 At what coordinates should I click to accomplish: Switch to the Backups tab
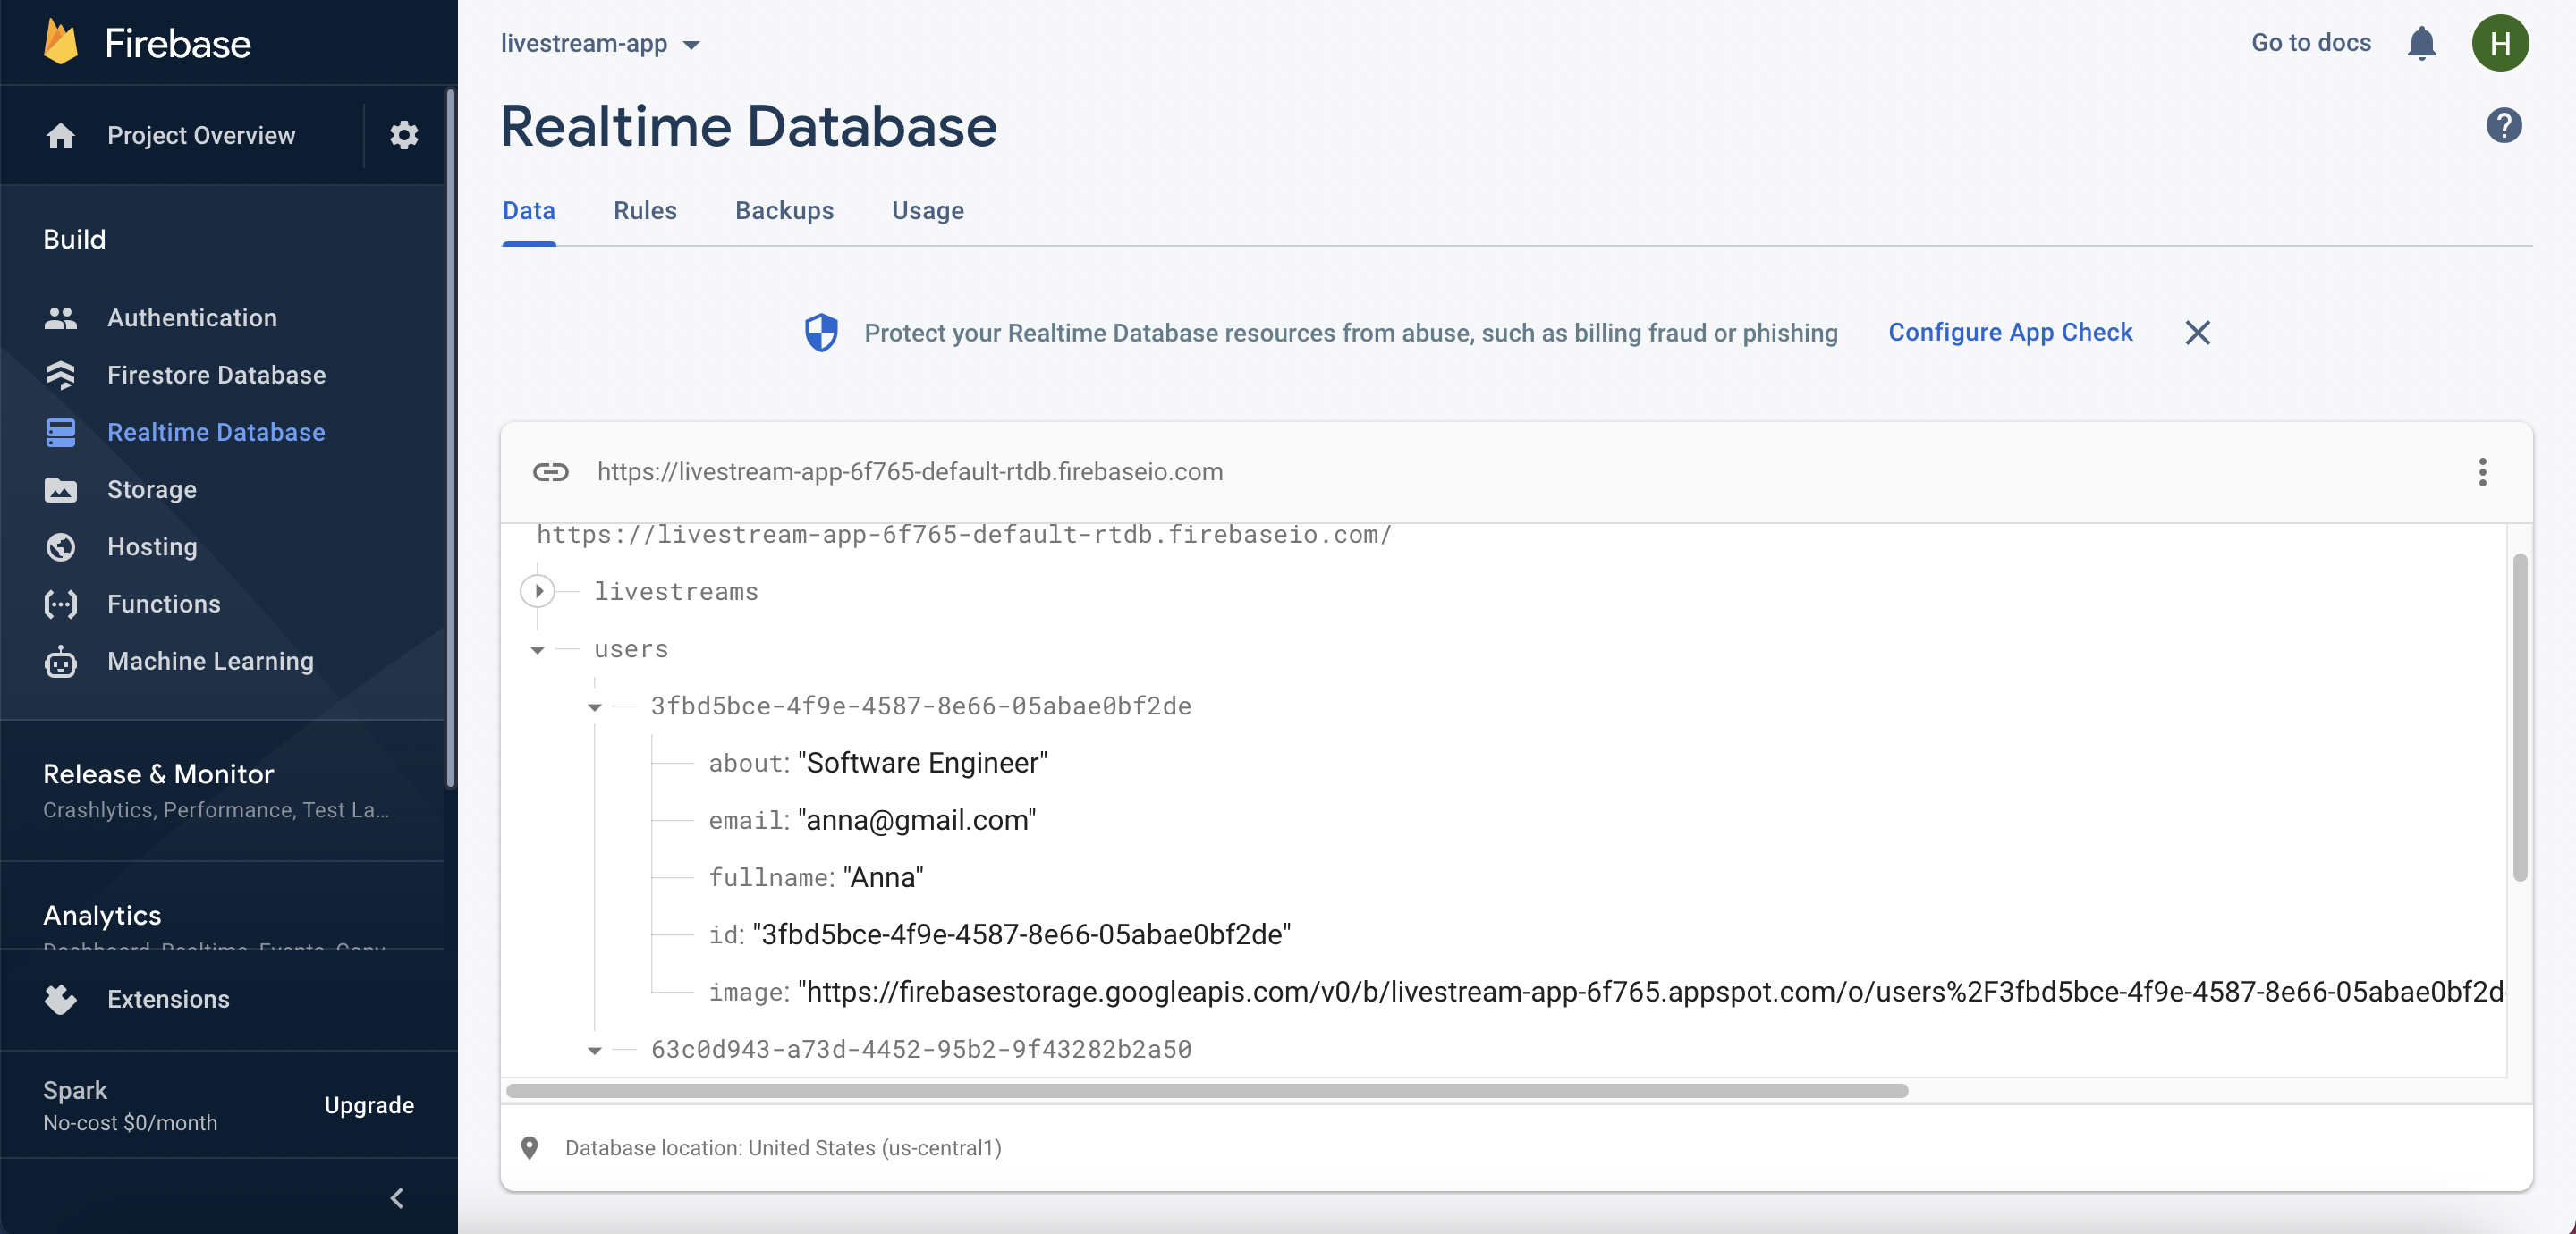coord(784,211)
